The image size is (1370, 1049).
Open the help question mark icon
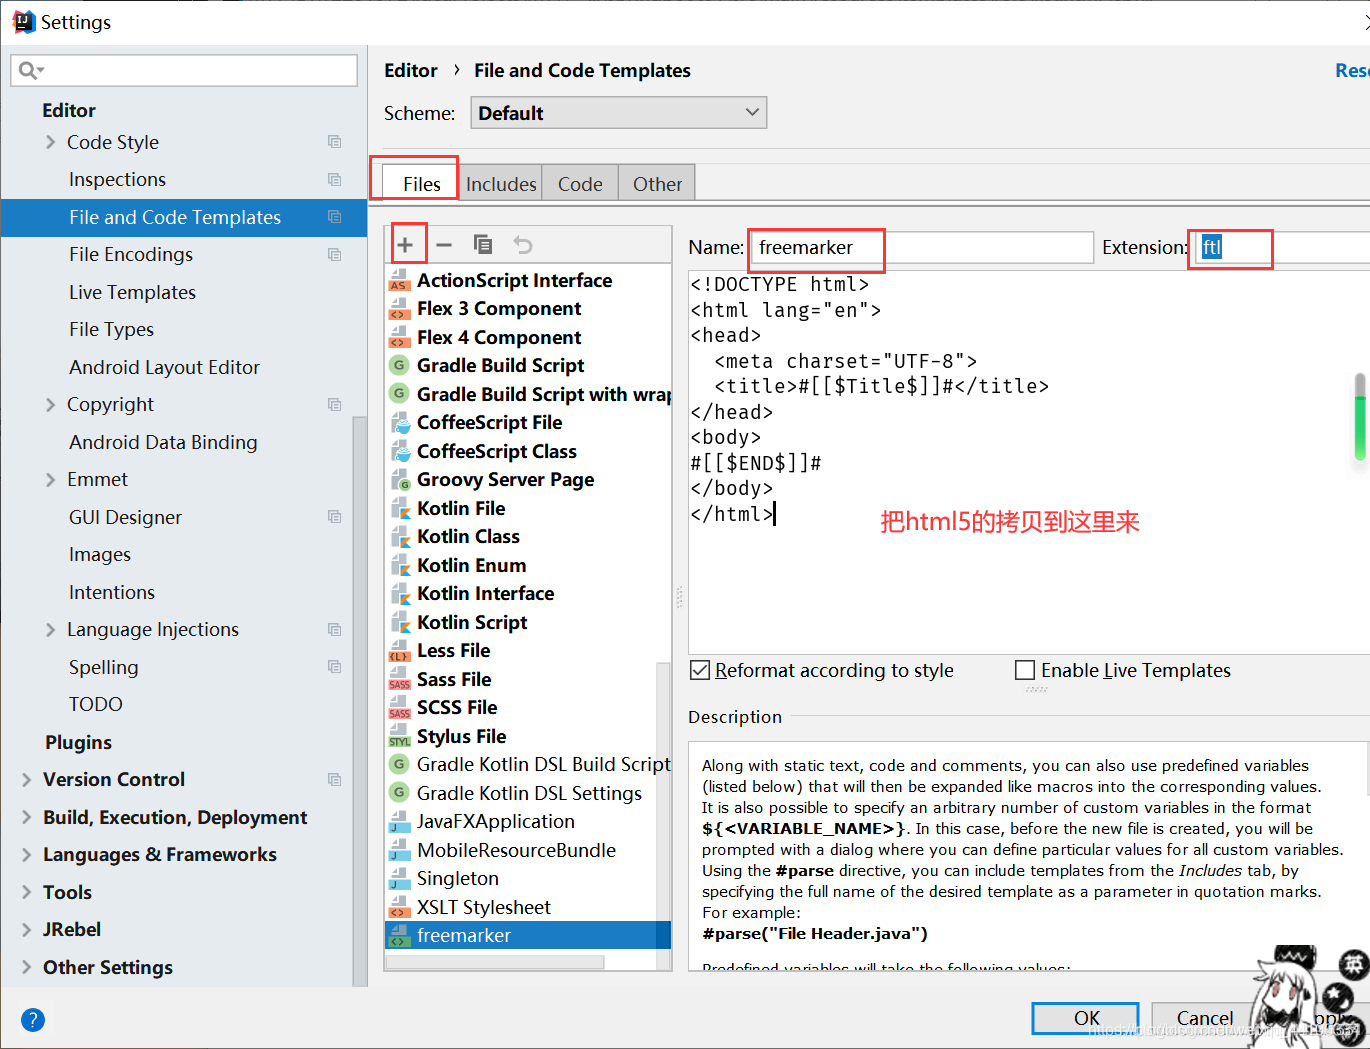(33, 1020)
